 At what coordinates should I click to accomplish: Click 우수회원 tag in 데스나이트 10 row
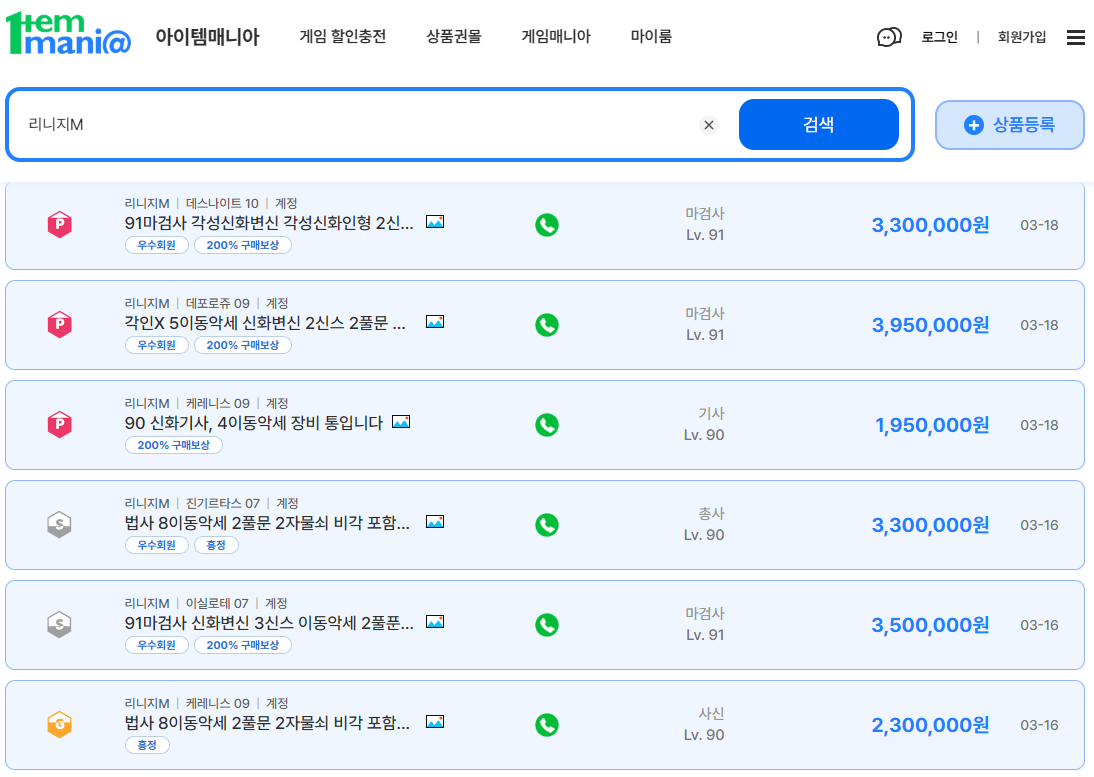click(x=156, y=246)
